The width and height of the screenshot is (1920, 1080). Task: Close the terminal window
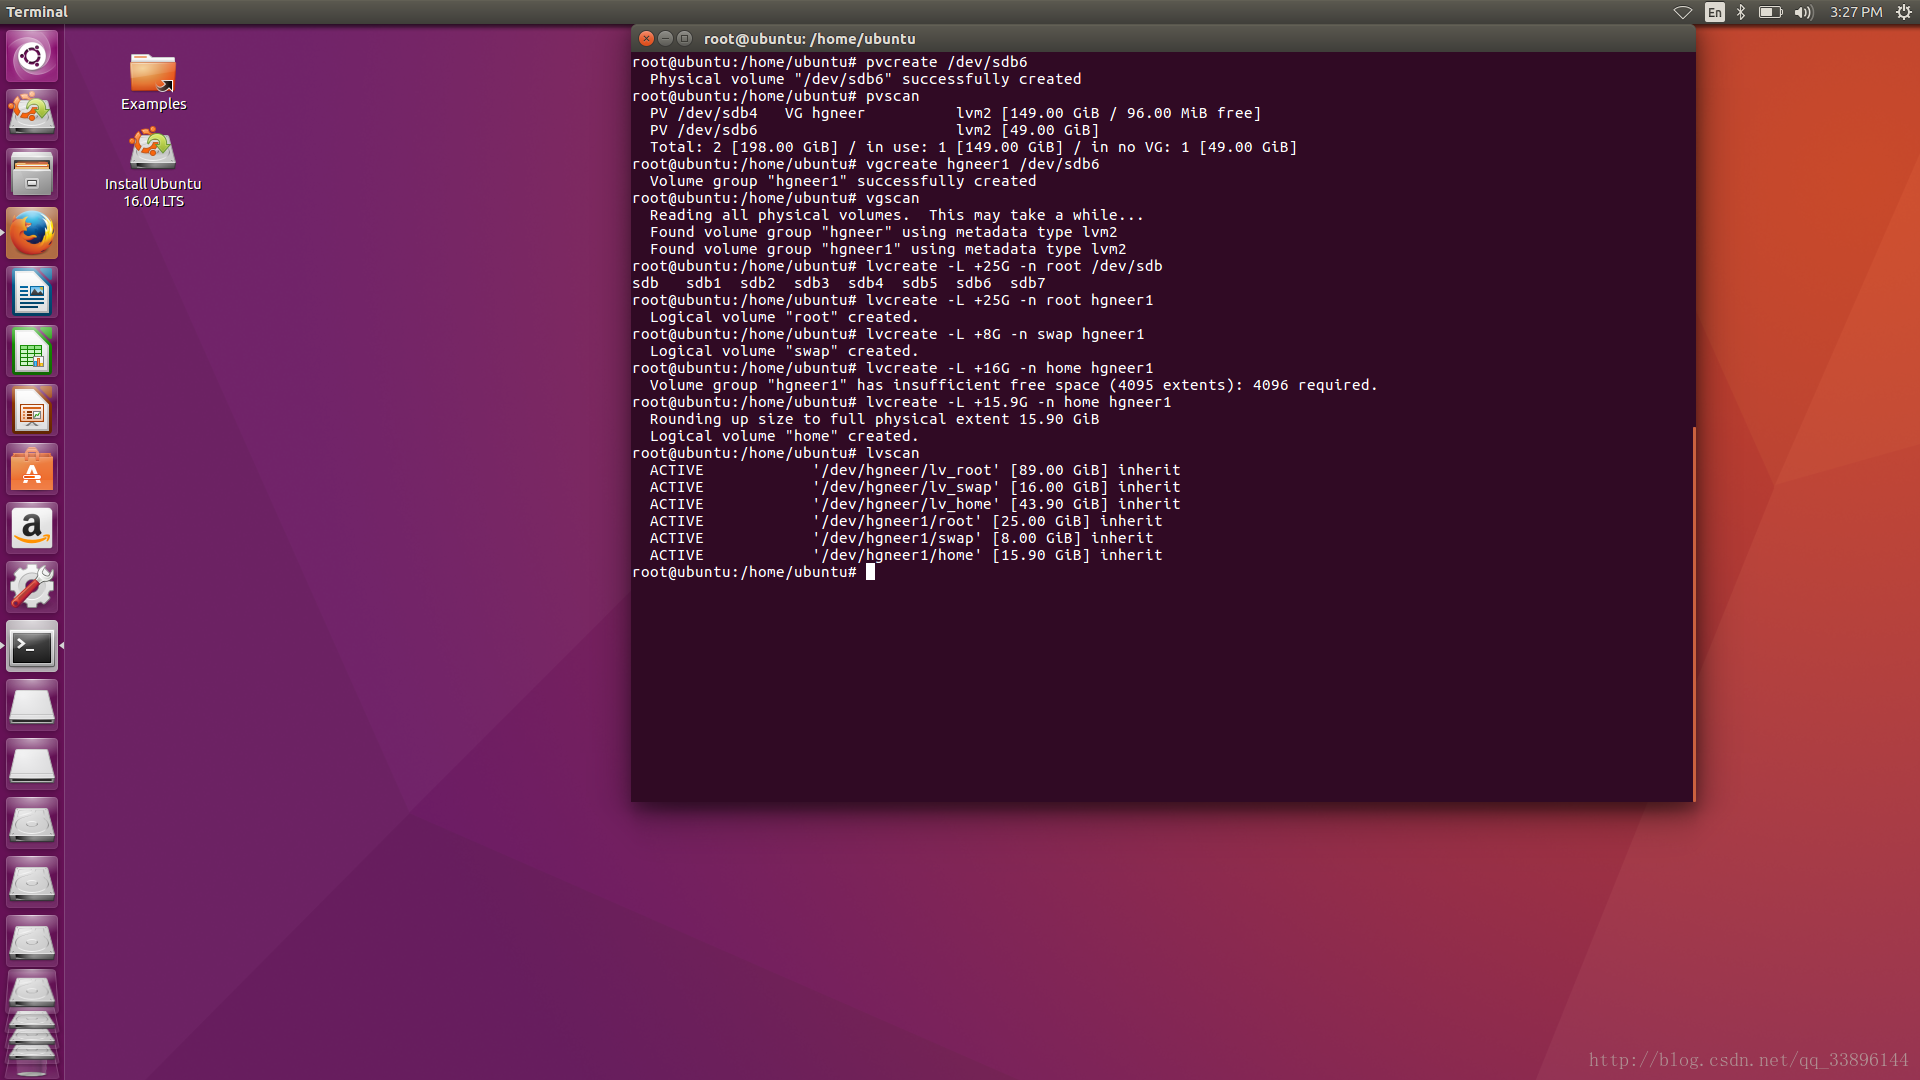[647, 38]
